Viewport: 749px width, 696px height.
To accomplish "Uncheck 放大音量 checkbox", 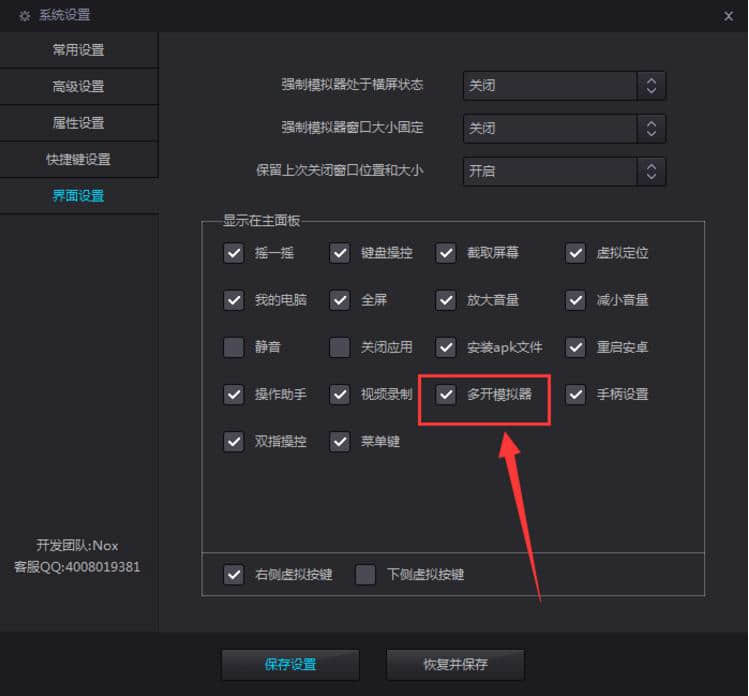I will pos(446,300).
